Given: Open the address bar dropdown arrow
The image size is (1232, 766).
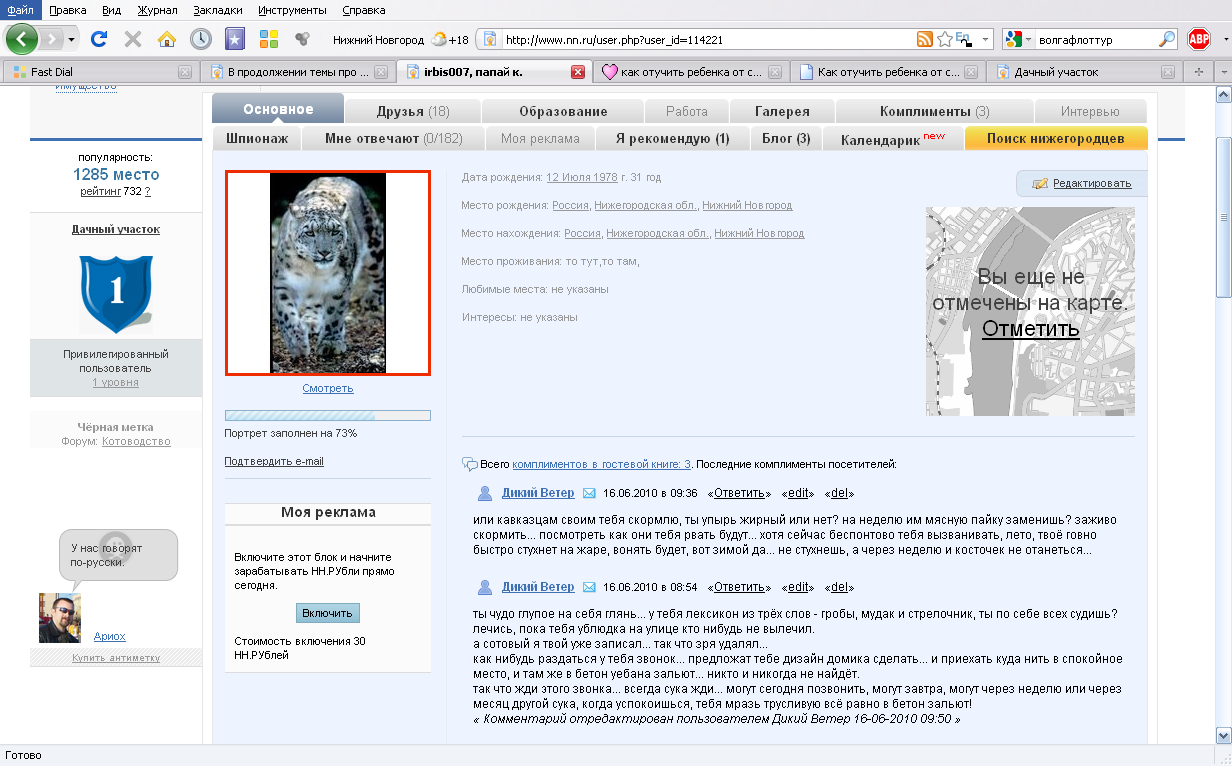Looking at the screenshot, I should pos(986,40).
